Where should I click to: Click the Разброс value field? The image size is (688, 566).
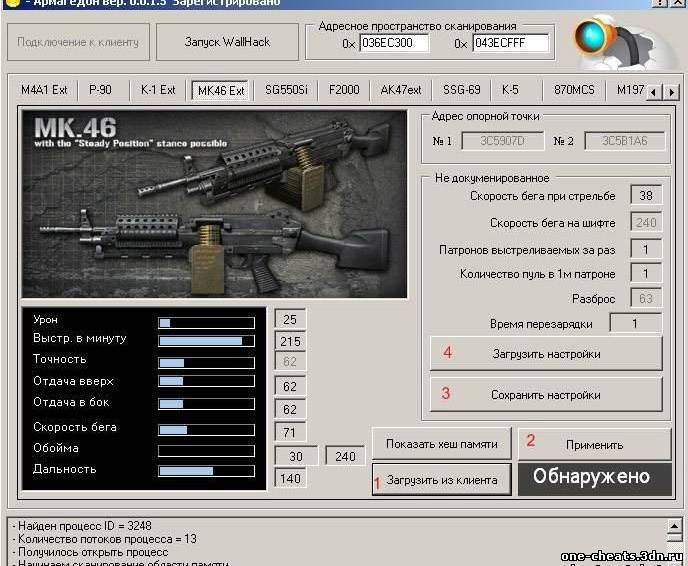(646, 298)
